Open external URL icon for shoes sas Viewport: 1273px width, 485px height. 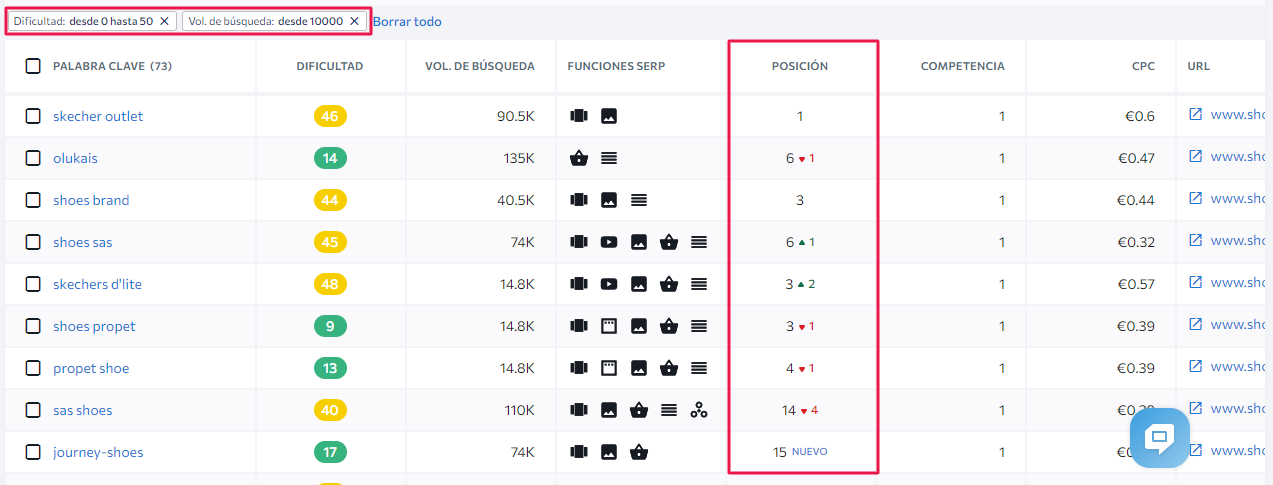(x=1195, y=241)
